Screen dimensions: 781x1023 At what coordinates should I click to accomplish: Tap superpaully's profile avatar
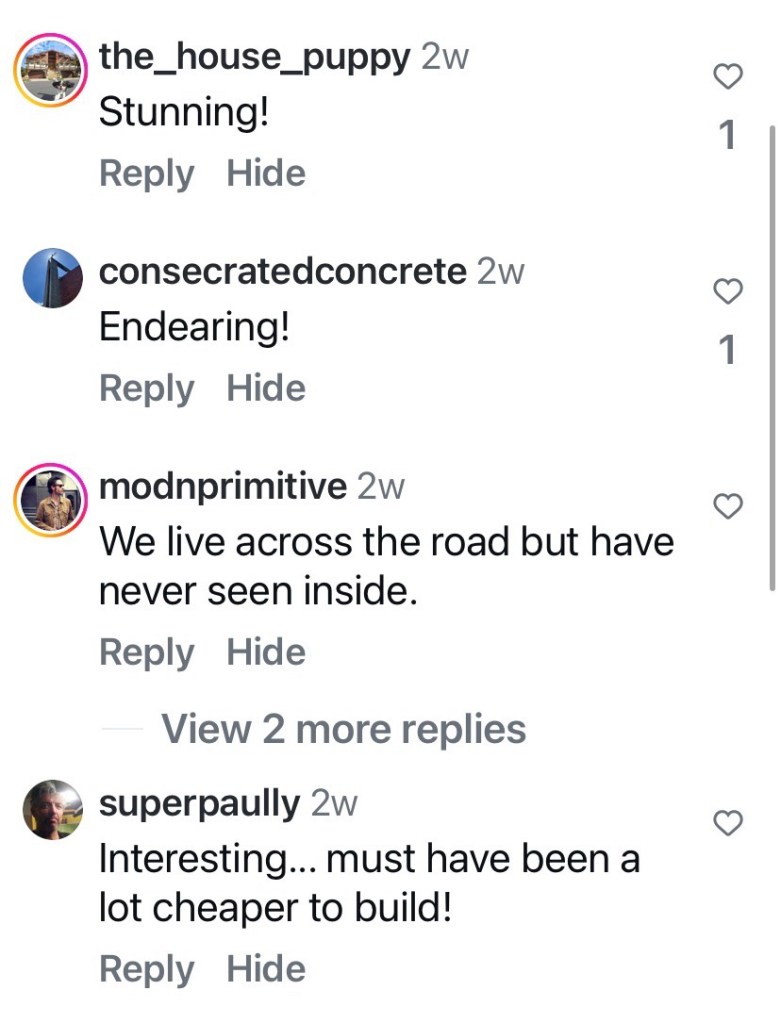(x=52, y=809)
